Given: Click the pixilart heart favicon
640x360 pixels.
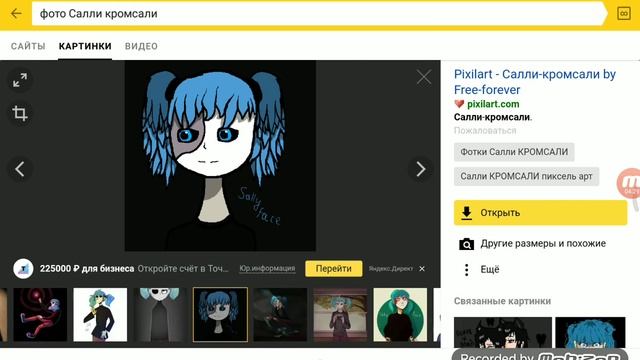Looking at the screenshot, I should pos(459,104).
